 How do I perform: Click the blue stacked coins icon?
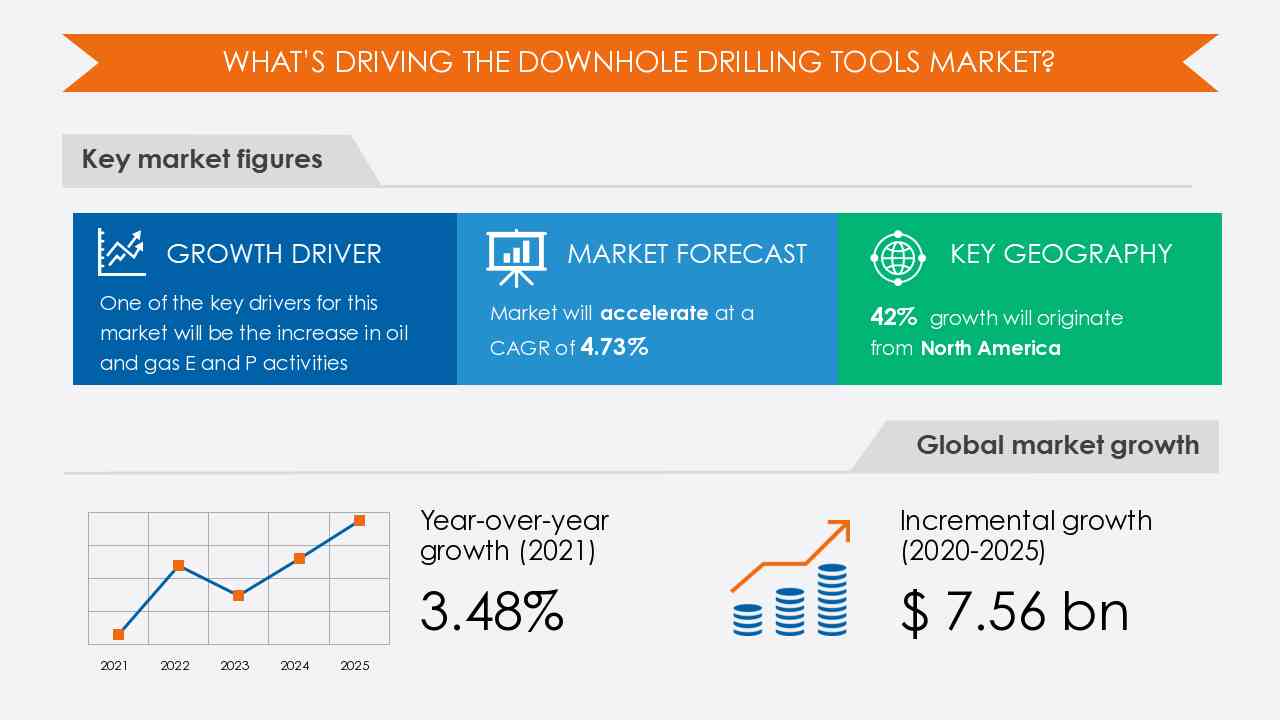(x=790, y=603)
